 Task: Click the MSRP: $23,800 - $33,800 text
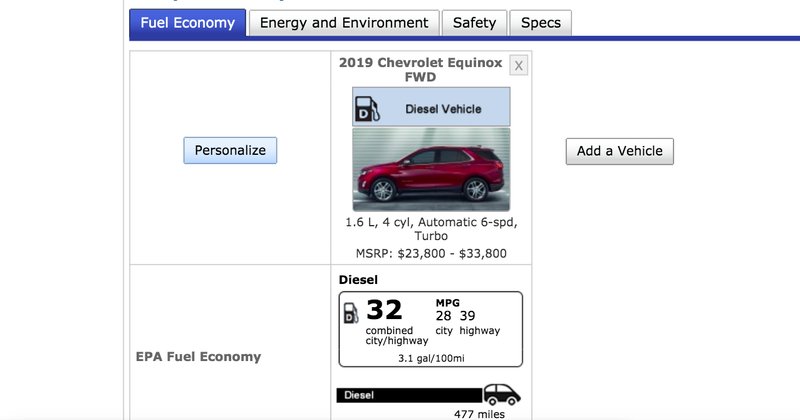click(x=431, y=254)
